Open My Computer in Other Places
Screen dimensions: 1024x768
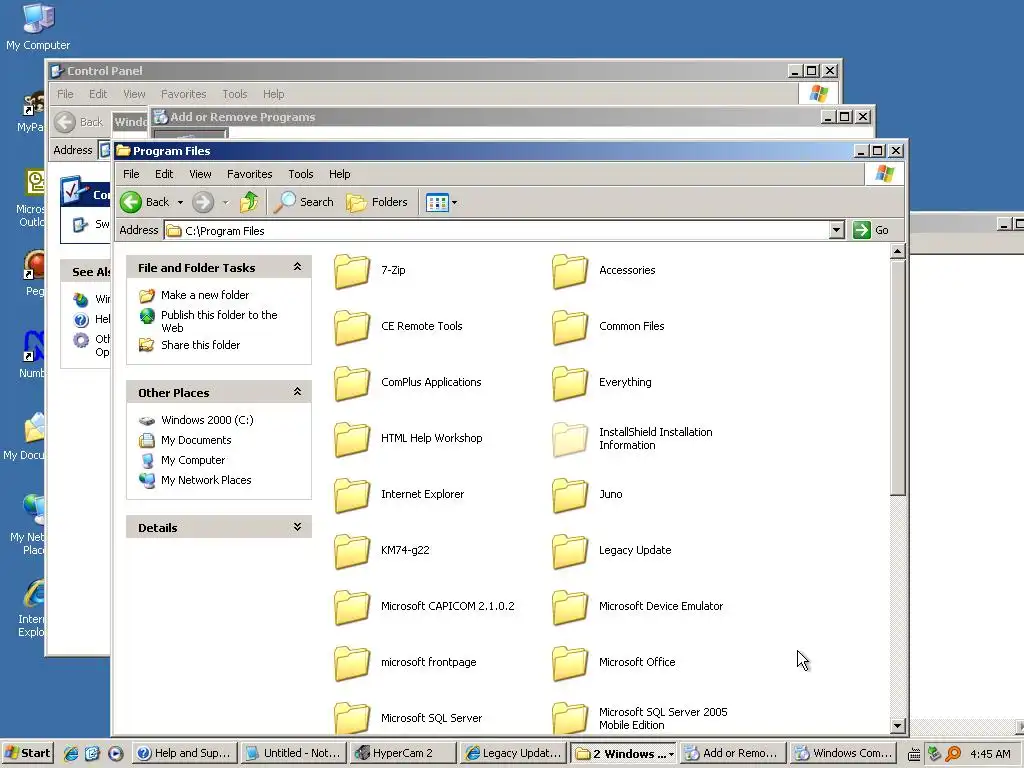point(193,460)
